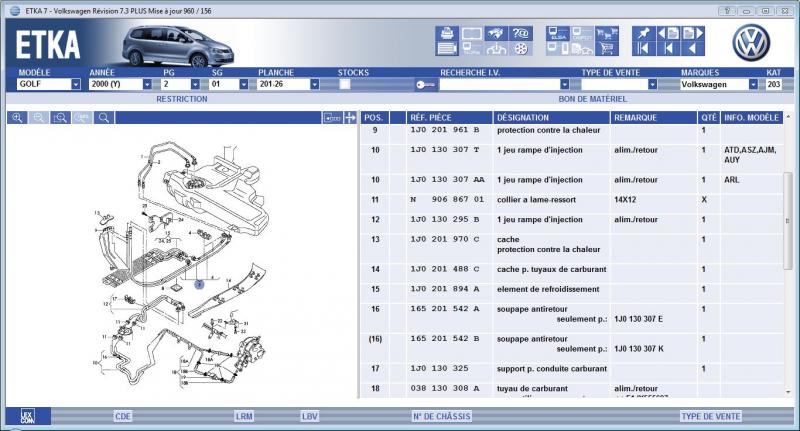
Task: Click the gauge icon below the binoculars
Action: click(496, 49)
